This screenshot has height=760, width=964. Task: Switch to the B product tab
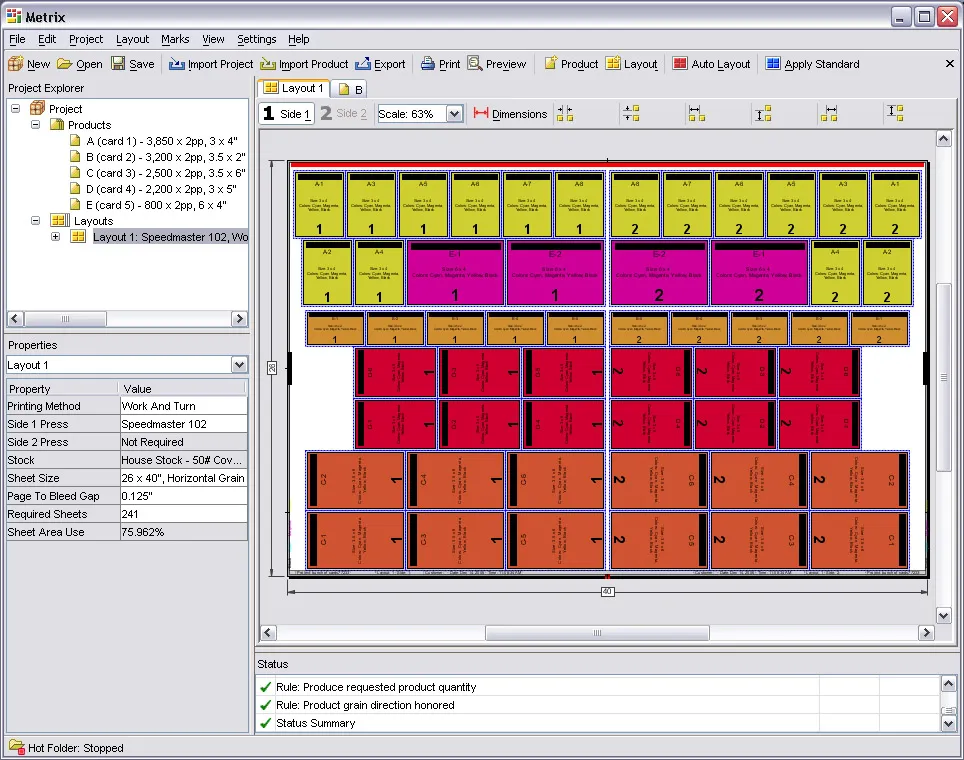tap(350, 89)
